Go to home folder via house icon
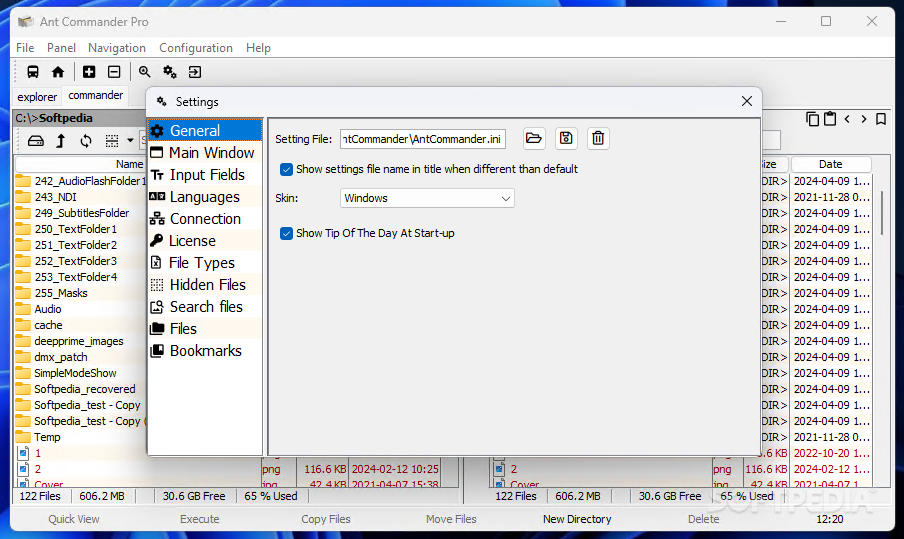The image size is (904, 539). click(x=58, y=72)
